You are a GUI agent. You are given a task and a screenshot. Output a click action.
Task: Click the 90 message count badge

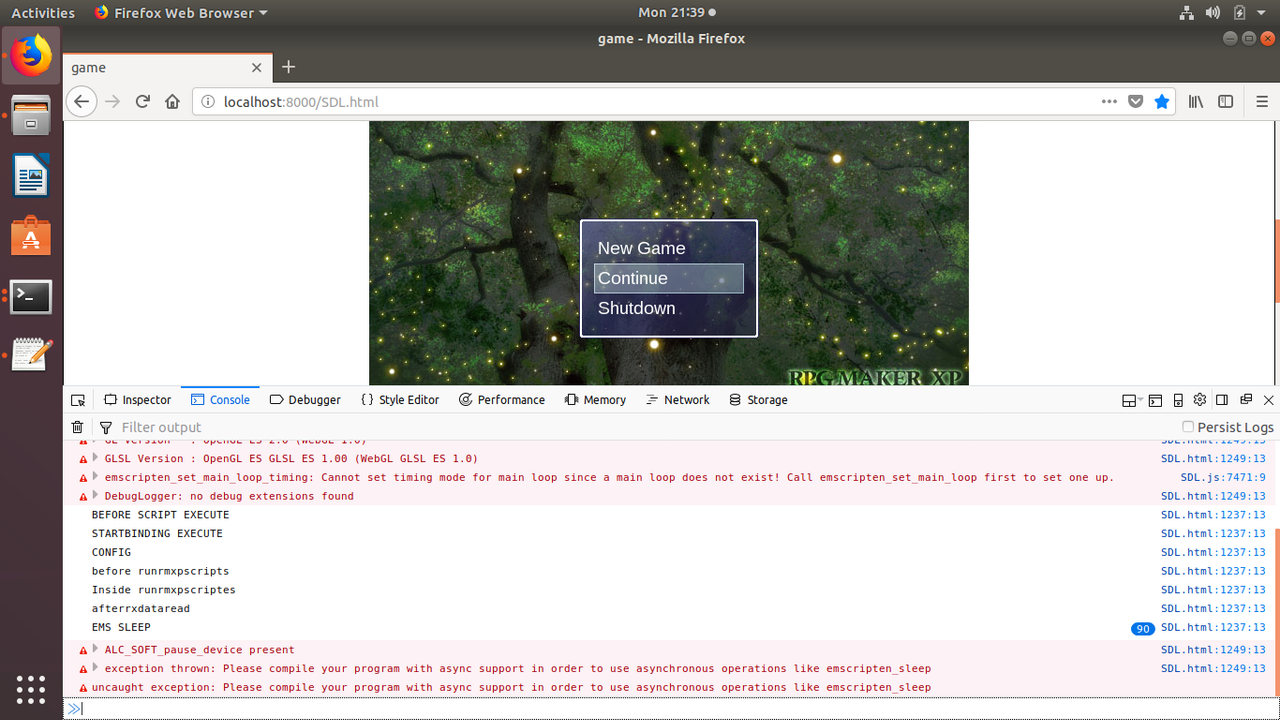(x=1142, y=628)
